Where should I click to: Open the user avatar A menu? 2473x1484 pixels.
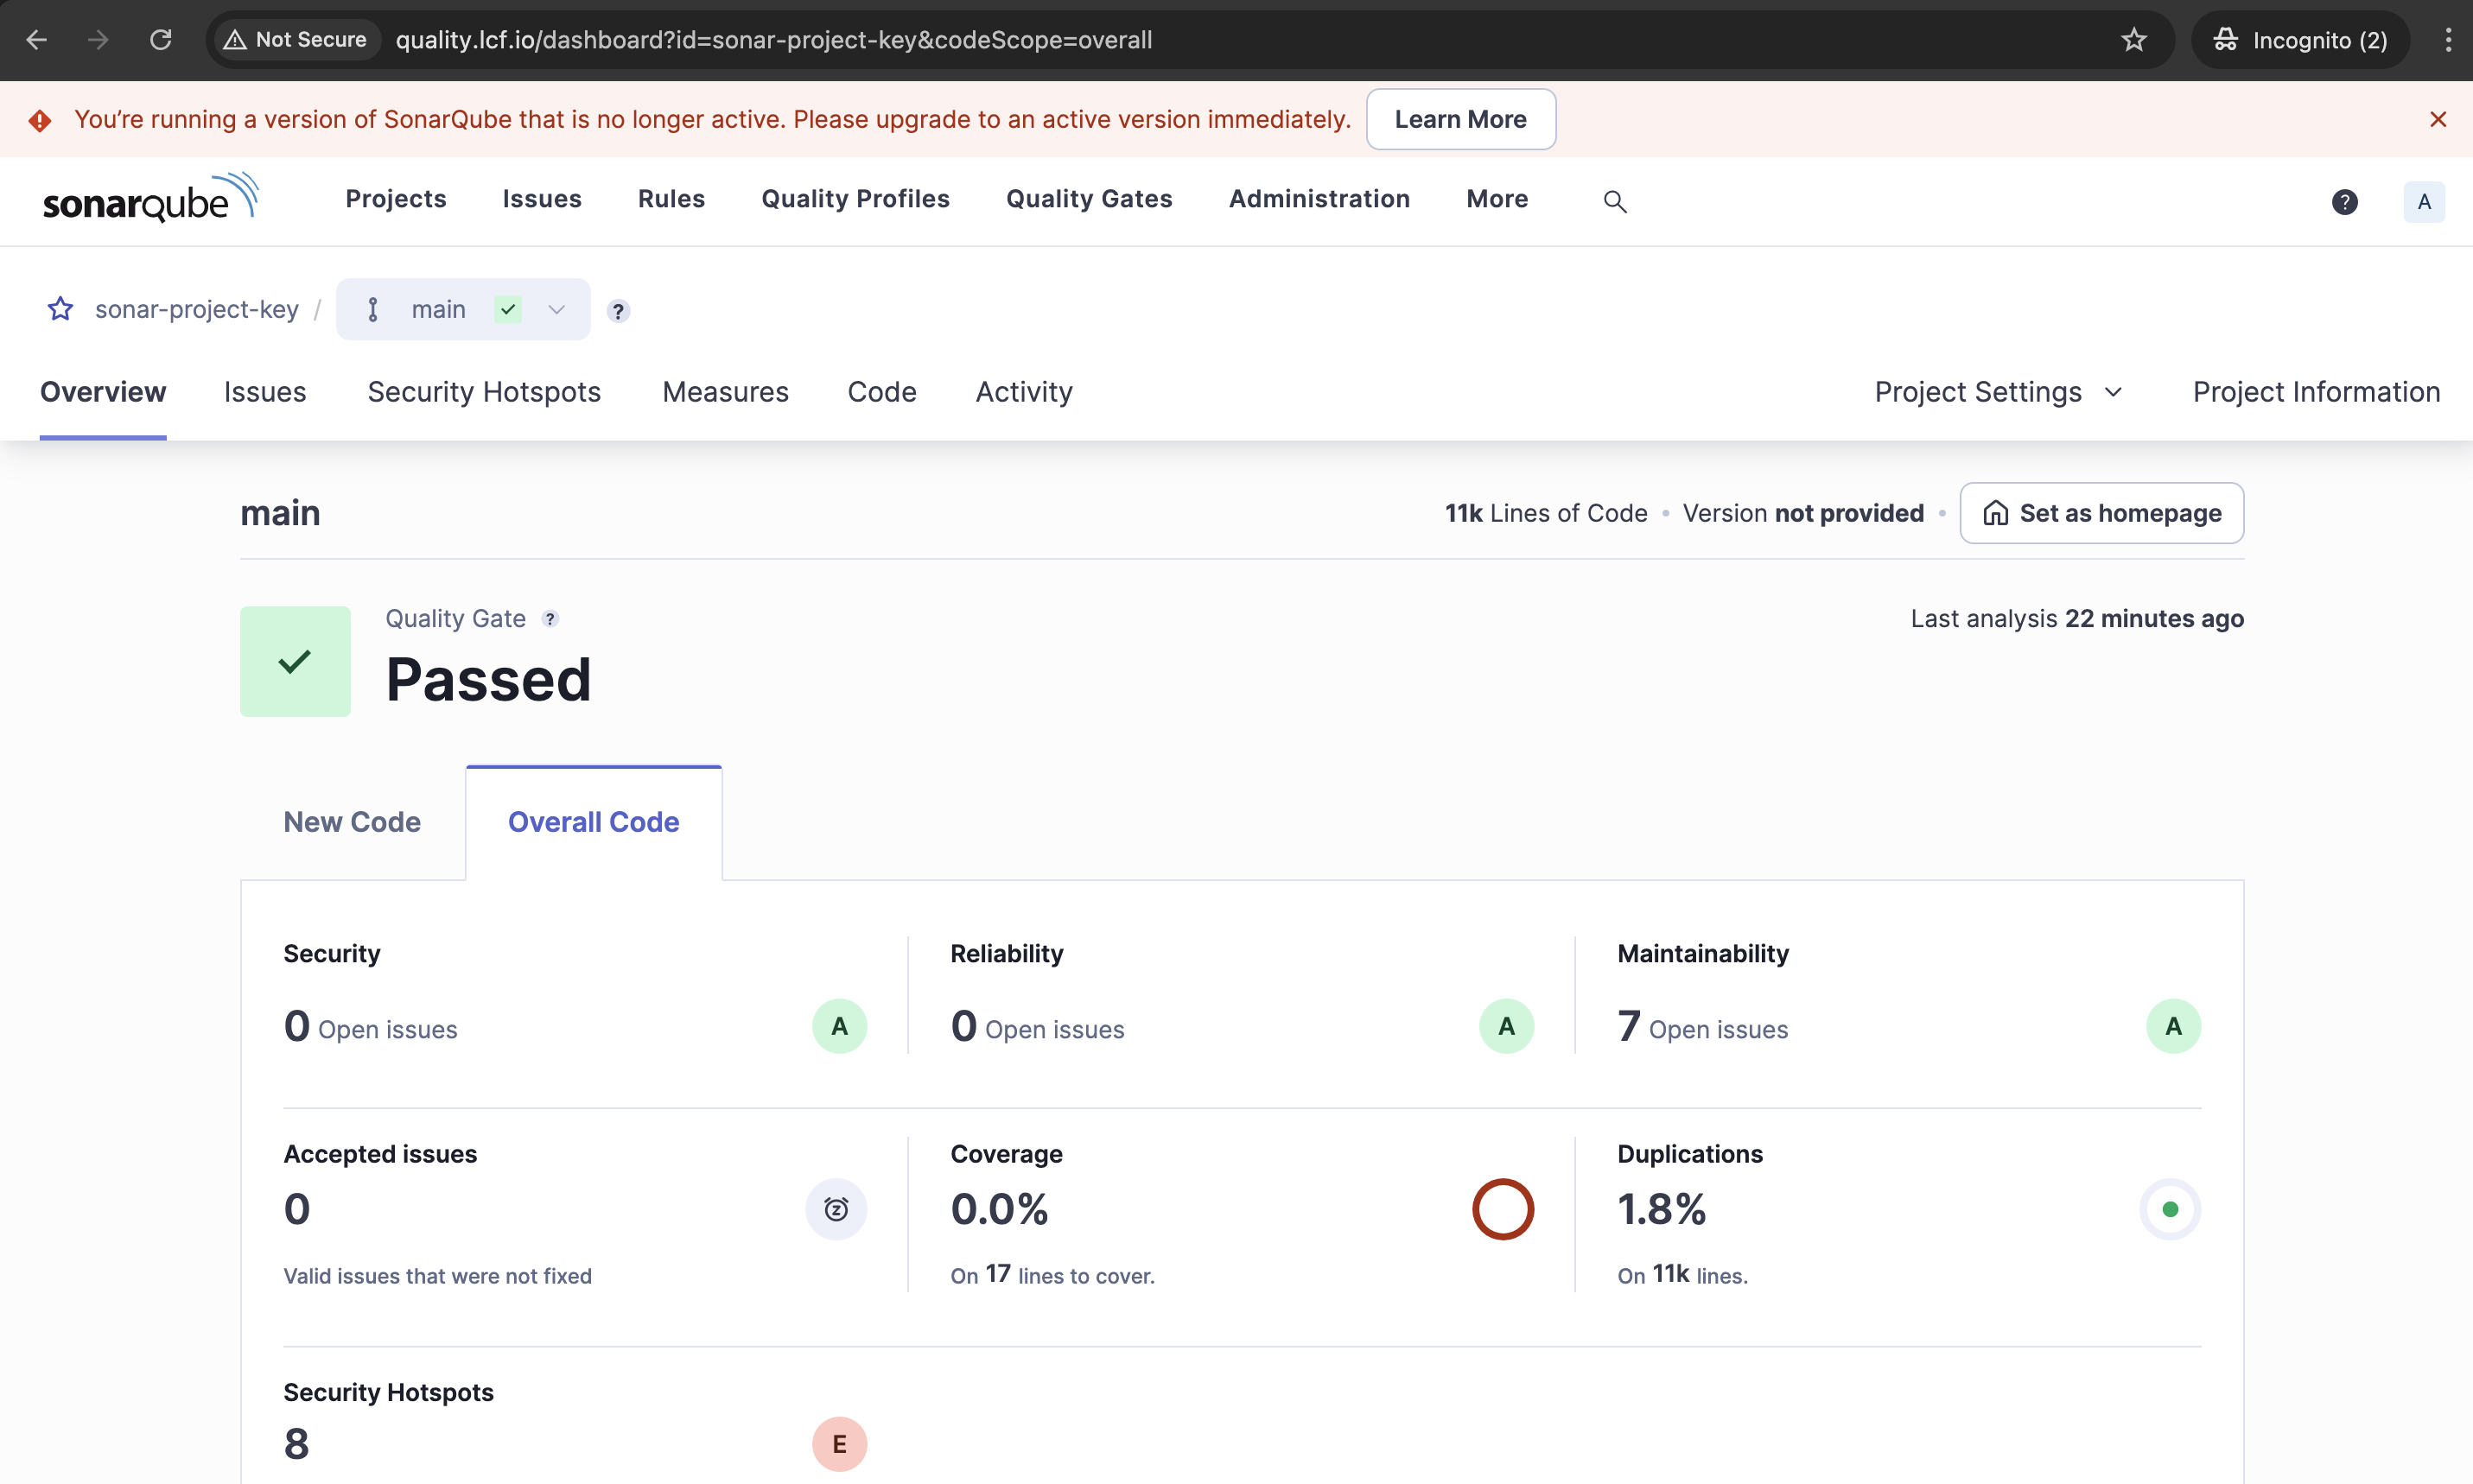point(2423,201)
